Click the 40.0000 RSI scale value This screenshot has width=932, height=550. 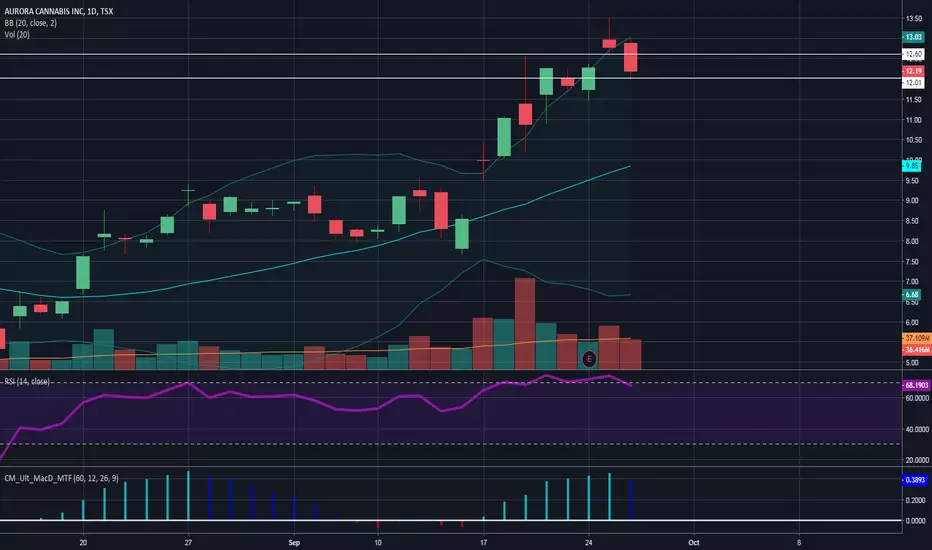pyautogui.click(x=917, y=429)
